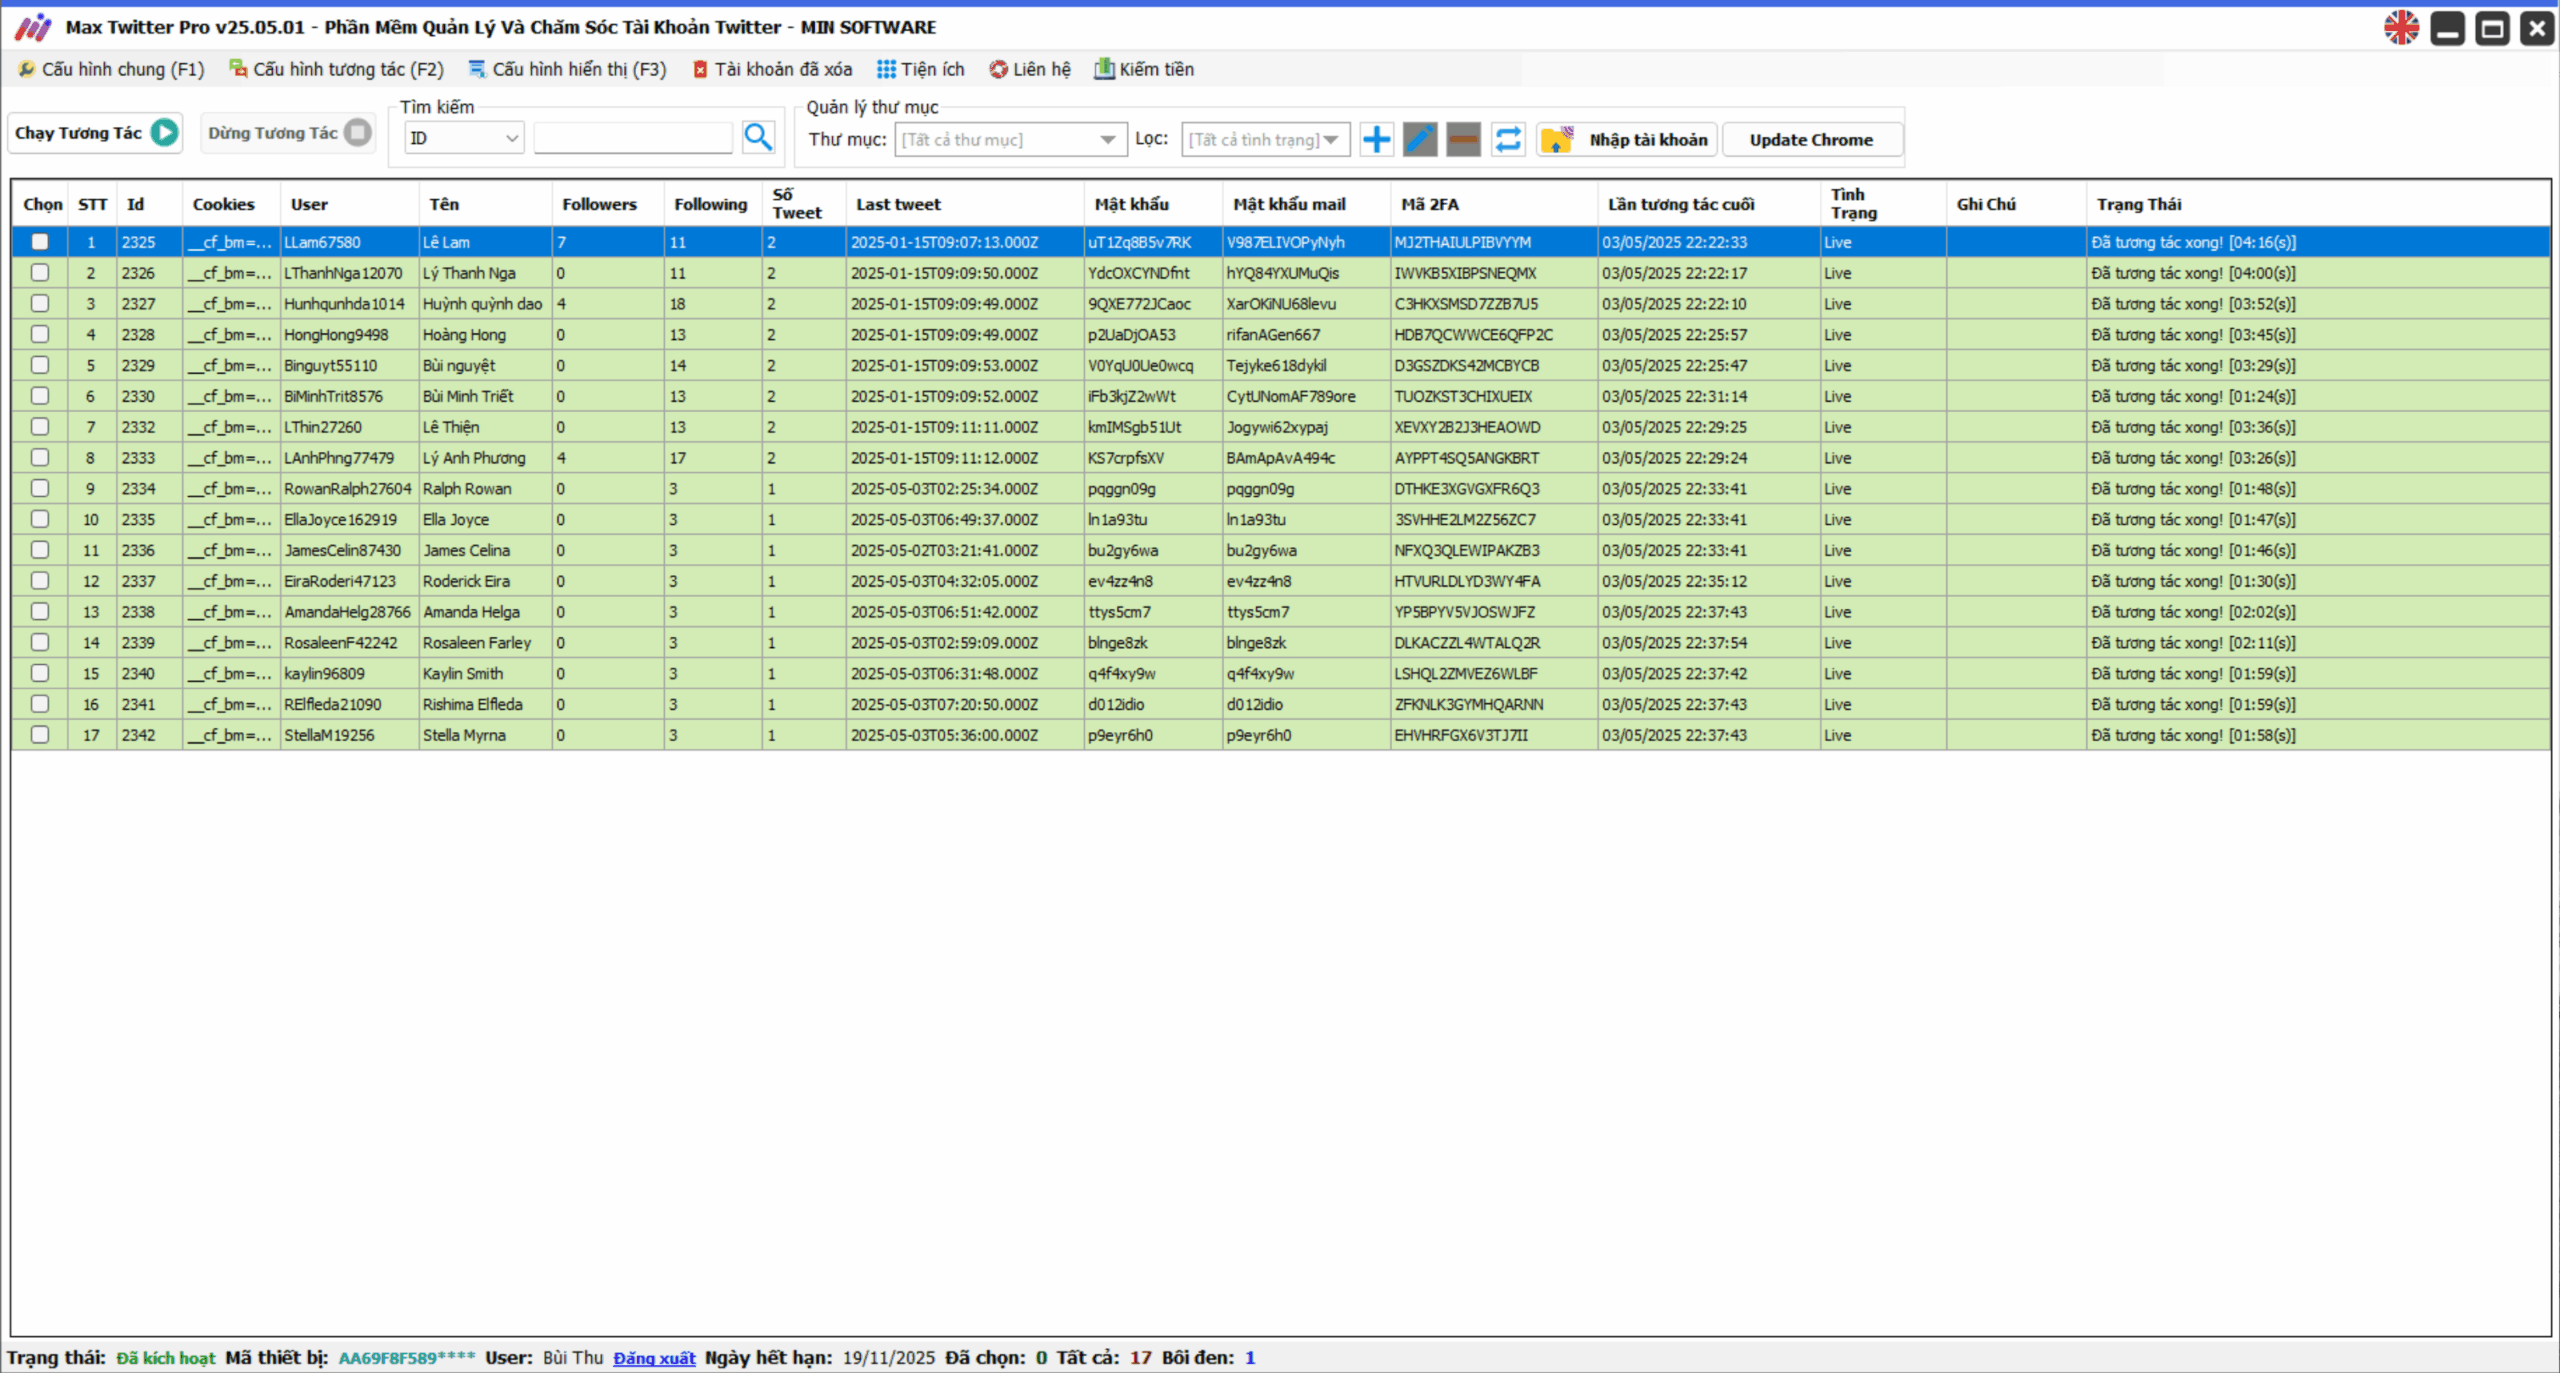2560x1373 pixels.
Task: Tick checkbox for EllaJoyce162919
Action: click(x=40, y=519)
